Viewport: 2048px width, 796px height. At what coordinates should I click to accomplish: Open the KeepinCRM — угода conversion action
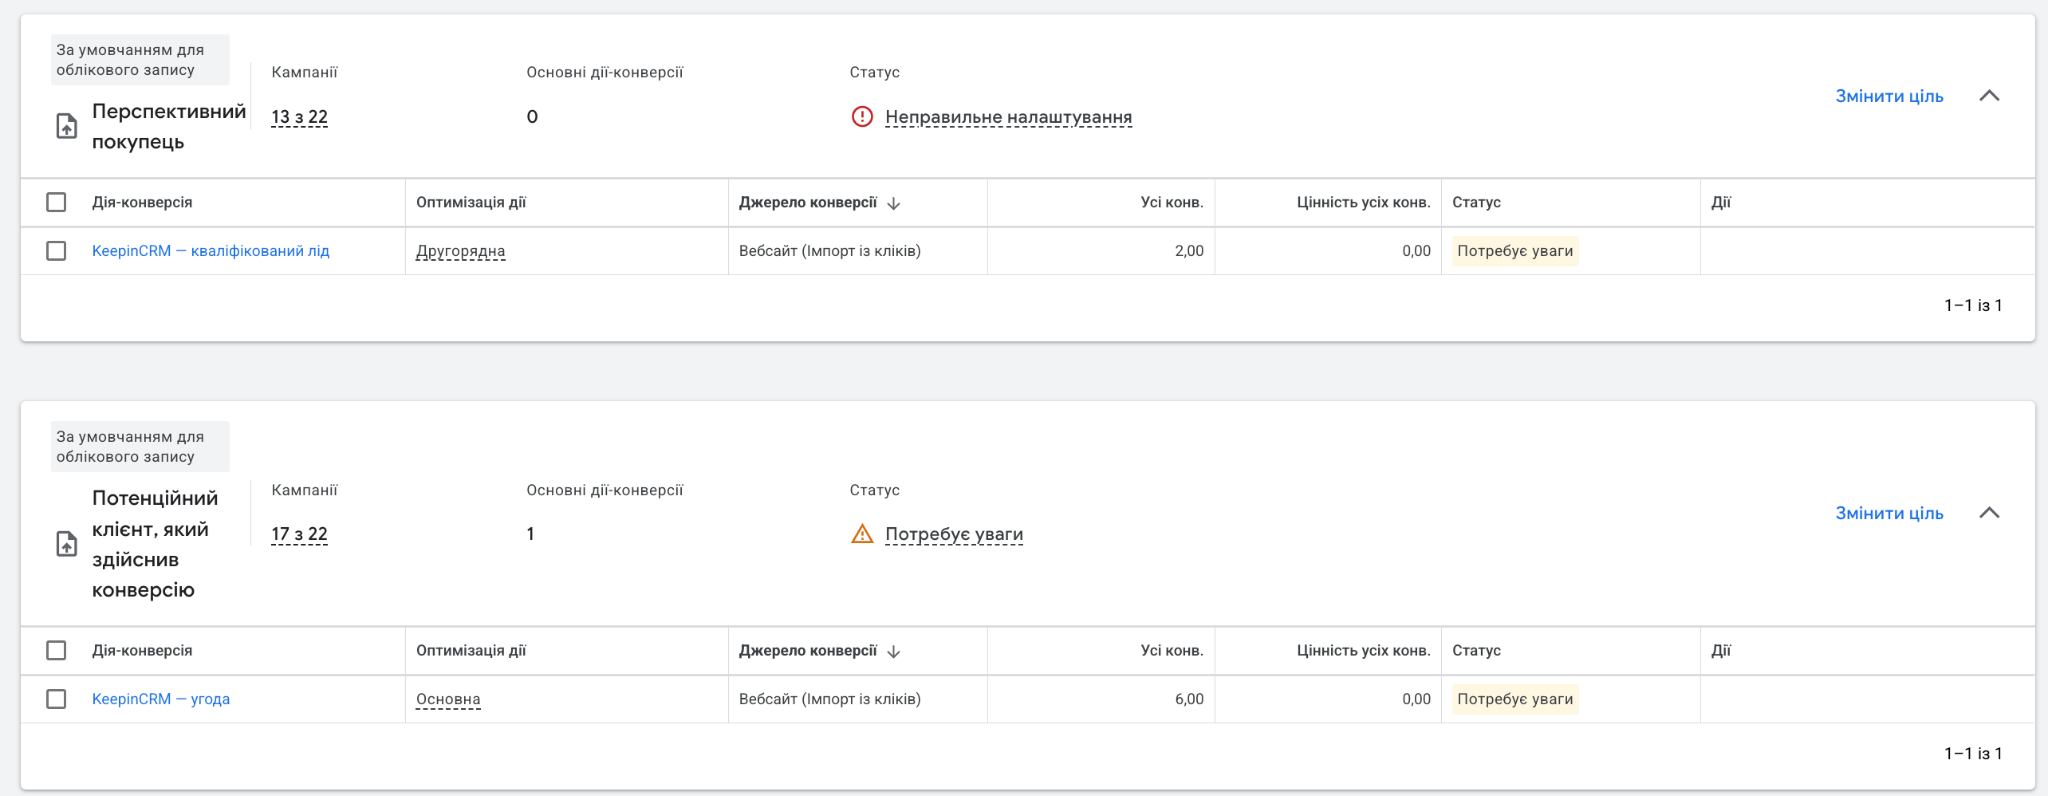point(161,699)
